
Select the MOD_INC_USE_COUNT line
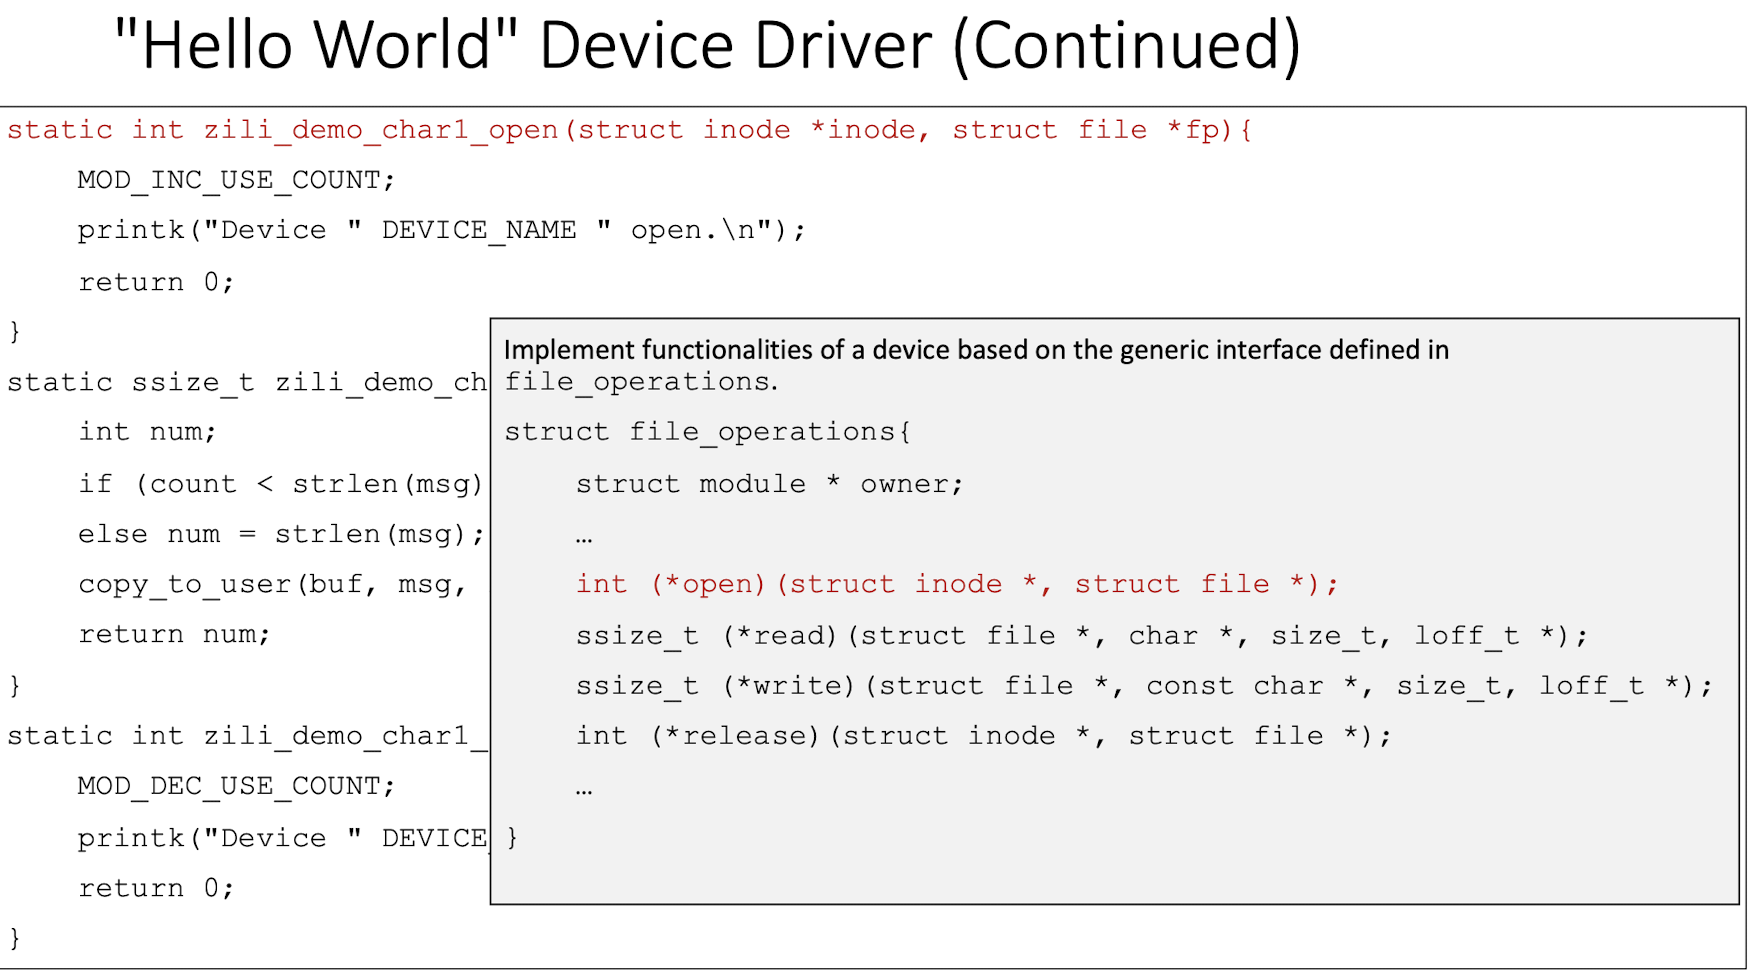(236, 180)
